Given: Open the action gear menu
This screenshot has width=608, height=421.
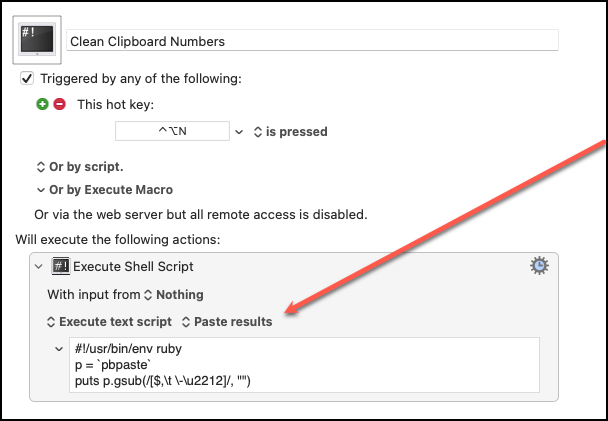Looking at the screenshot, I should tap(539, 265).
